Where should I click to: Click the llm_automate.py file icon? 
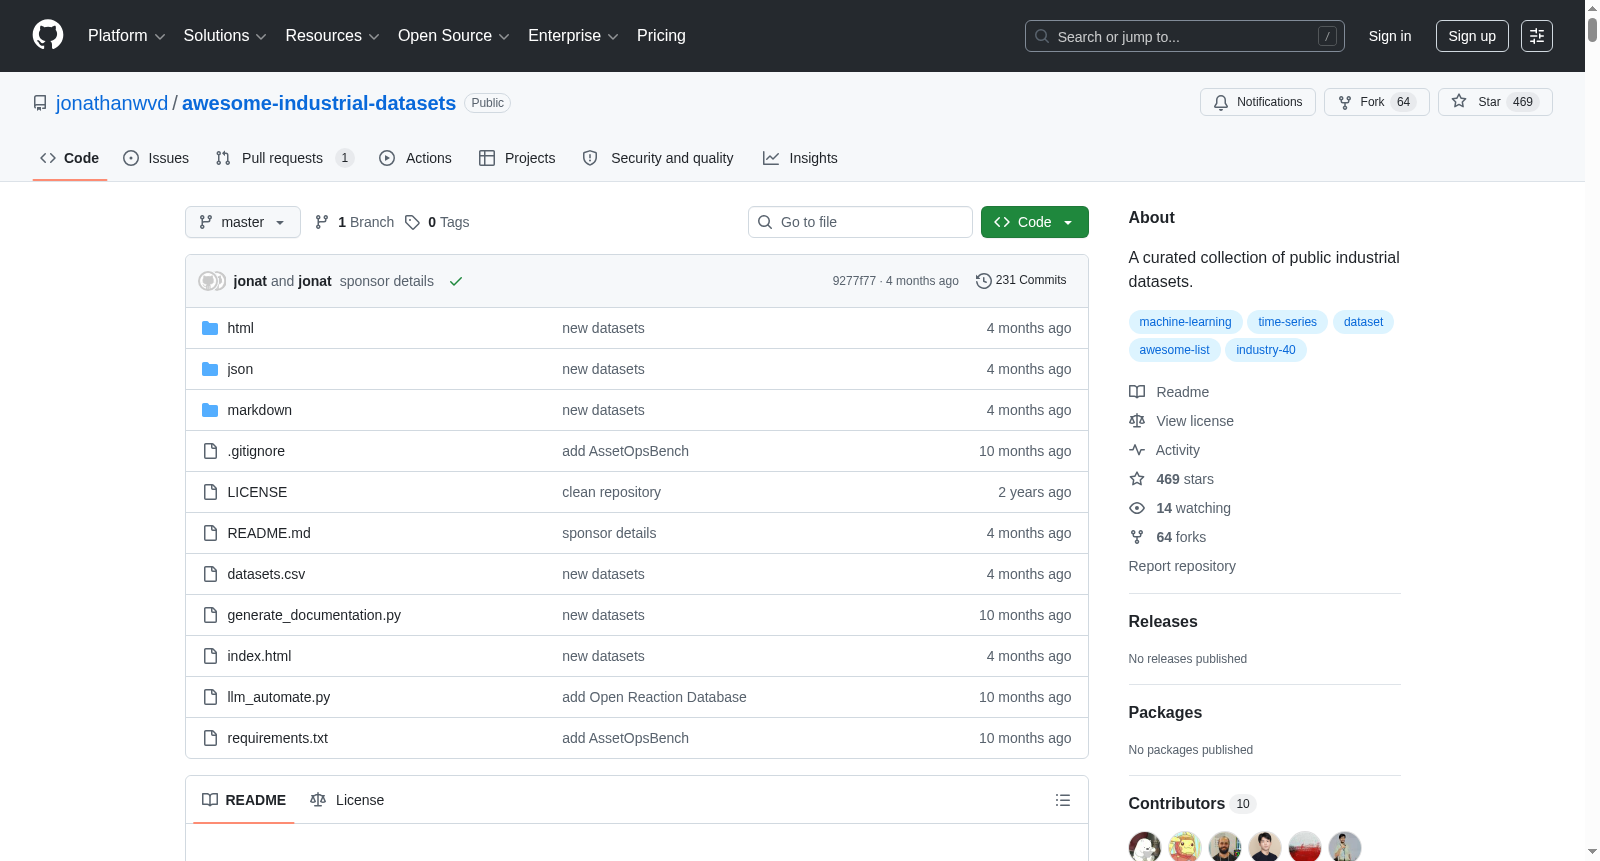(210, 697)
